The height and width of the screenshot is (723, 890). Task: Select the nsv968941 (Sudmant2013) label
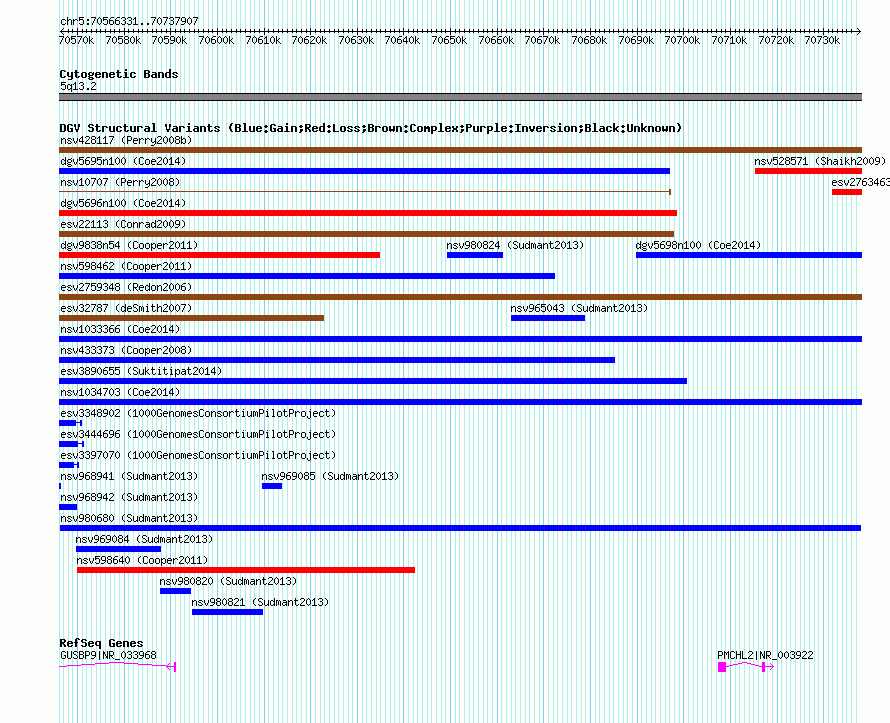point(129,476)
